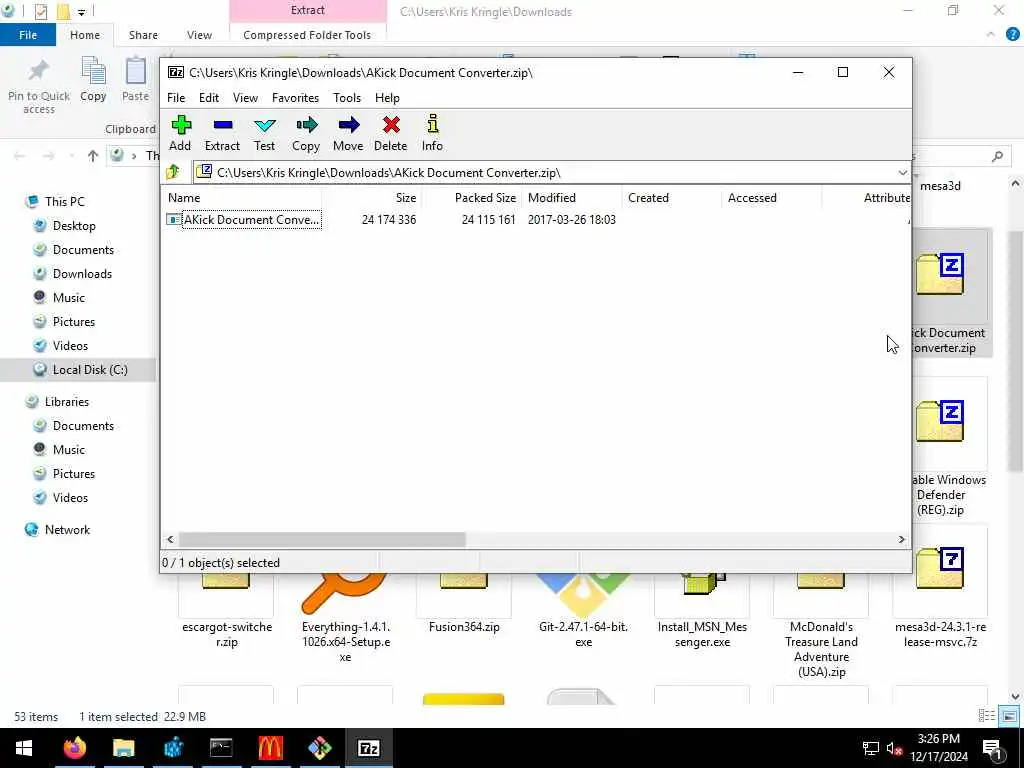This screenshot has width=1024, height=768.
Task: Select Network in navigation pane
Action: pos(67,530)
